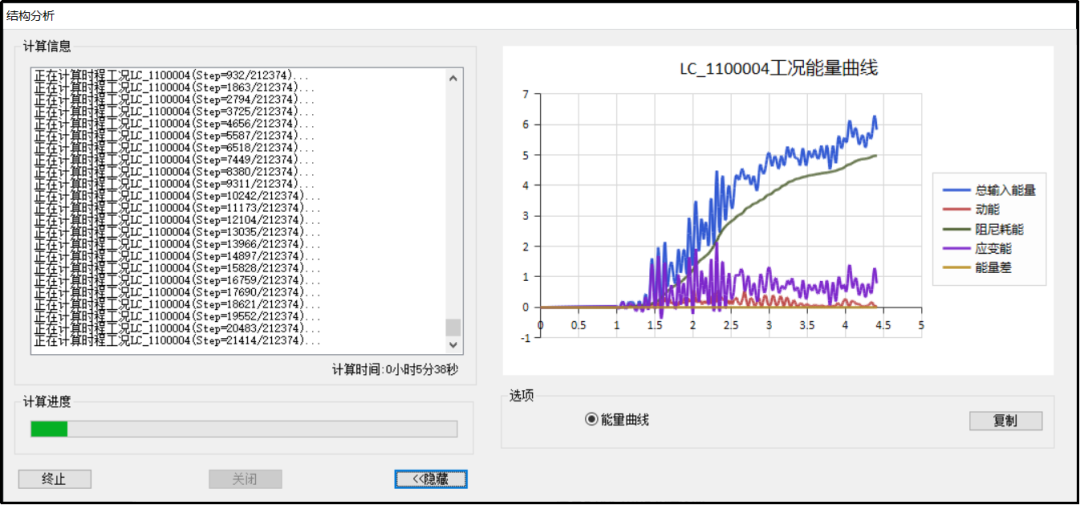Click log row Step=7449/212374
The width and height of the screenshot is (1080, 505).
(175, 160)
